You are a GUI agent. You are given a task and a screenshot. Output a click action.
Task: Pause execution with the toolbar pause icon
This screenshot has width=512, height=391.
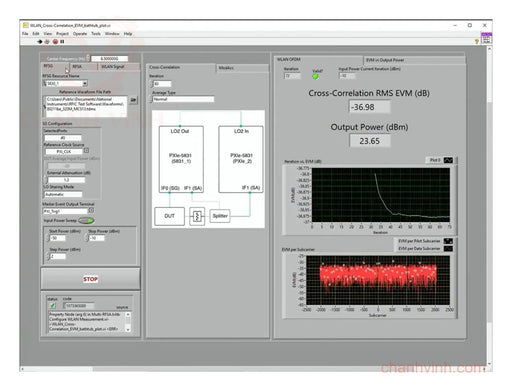62,42
